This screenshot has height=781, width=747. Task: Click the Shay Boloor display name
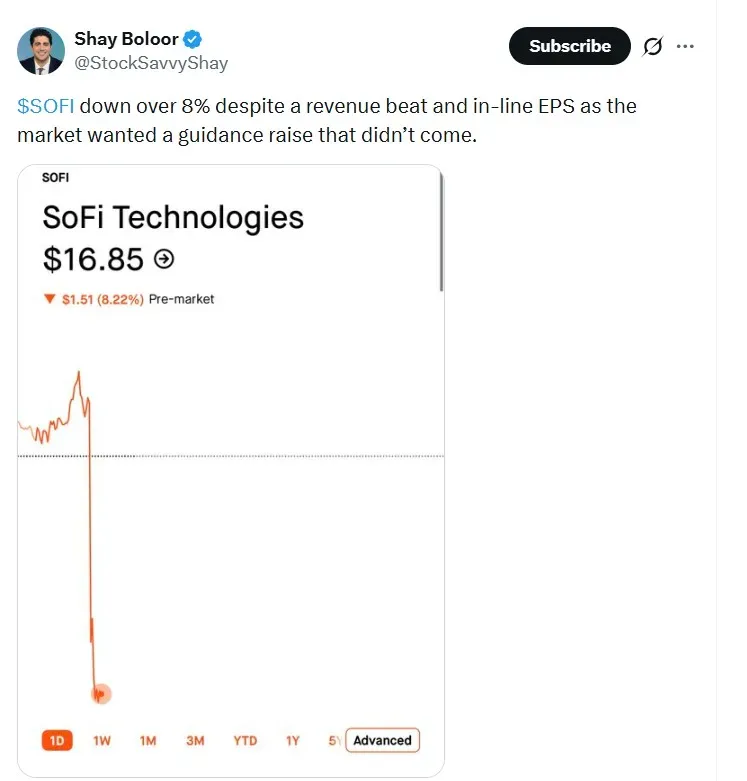pos(126,40)
